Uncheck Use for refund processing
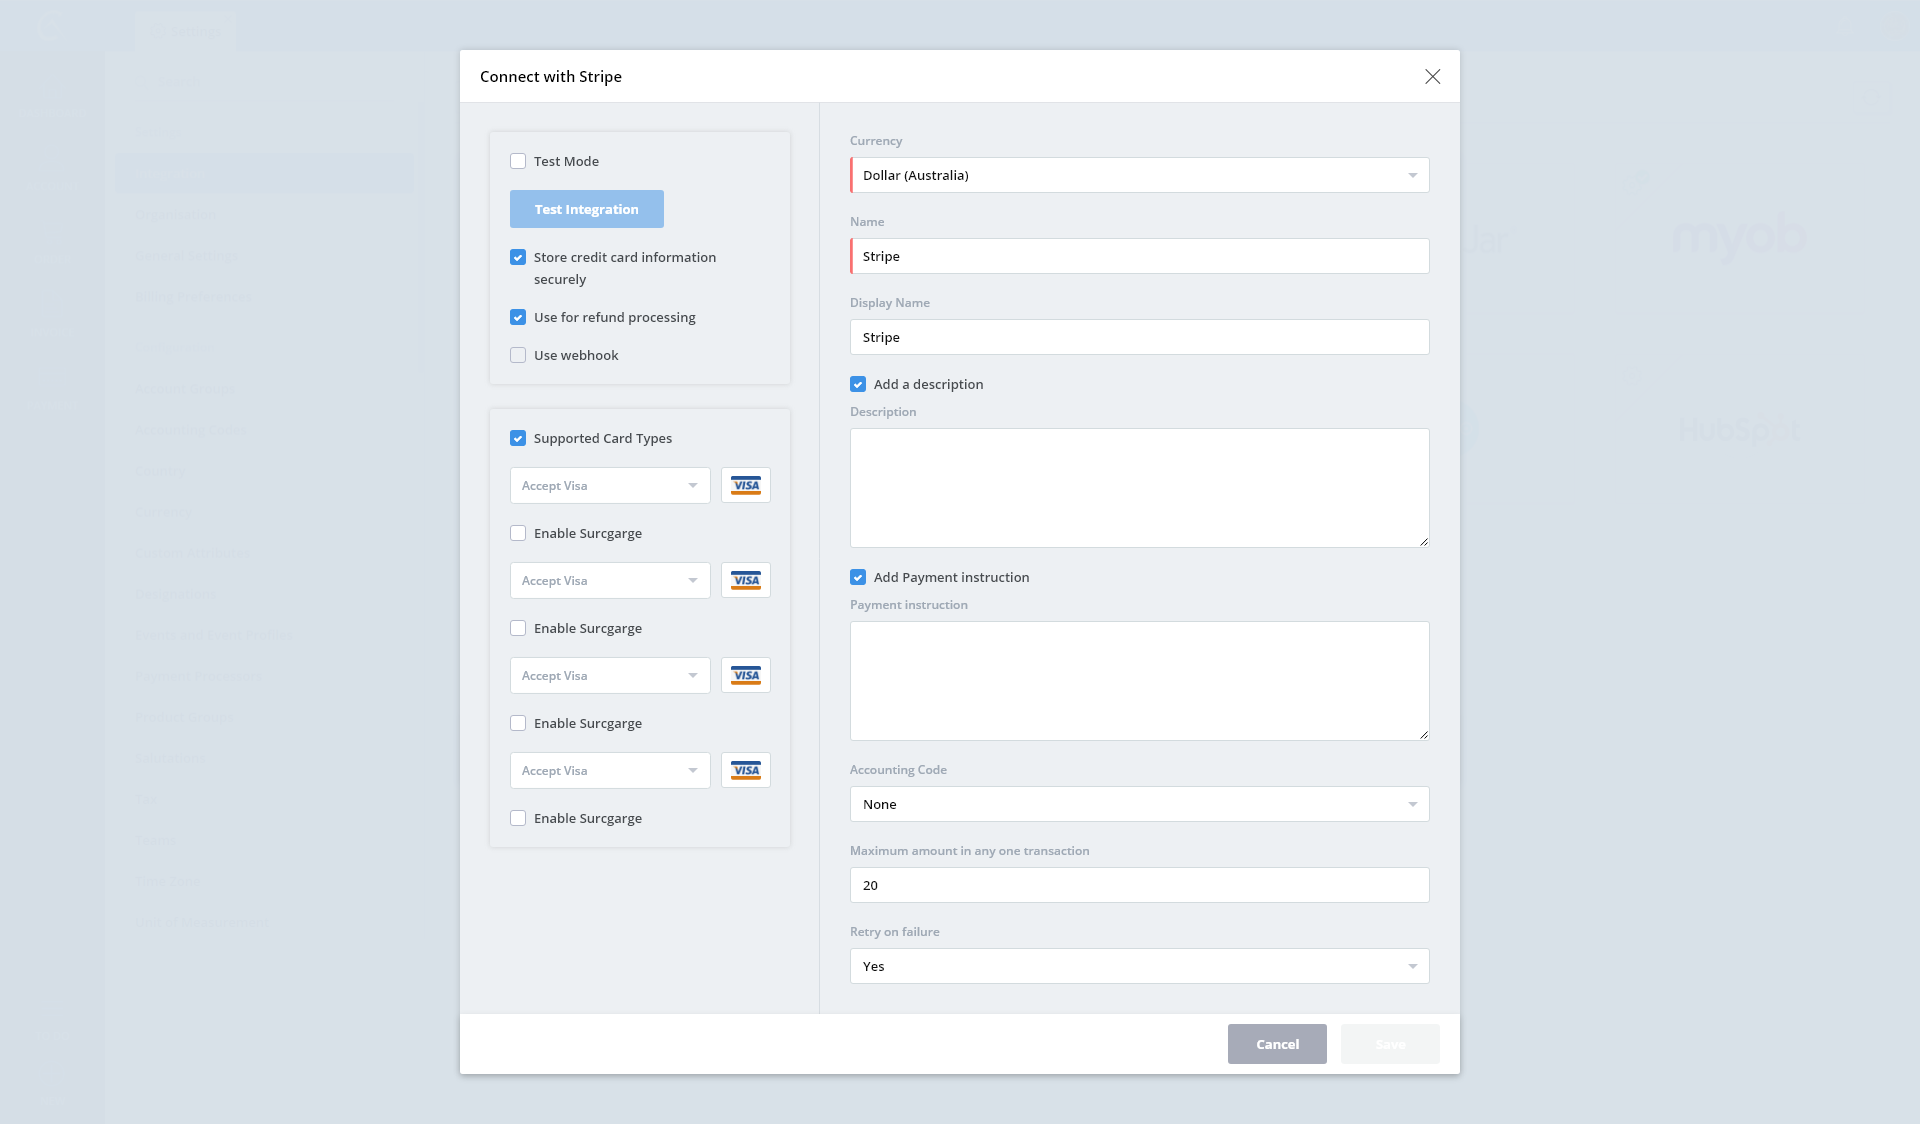Image resolution: width=1920 pixels, height=1124 pixels. (x=518, y=317)
